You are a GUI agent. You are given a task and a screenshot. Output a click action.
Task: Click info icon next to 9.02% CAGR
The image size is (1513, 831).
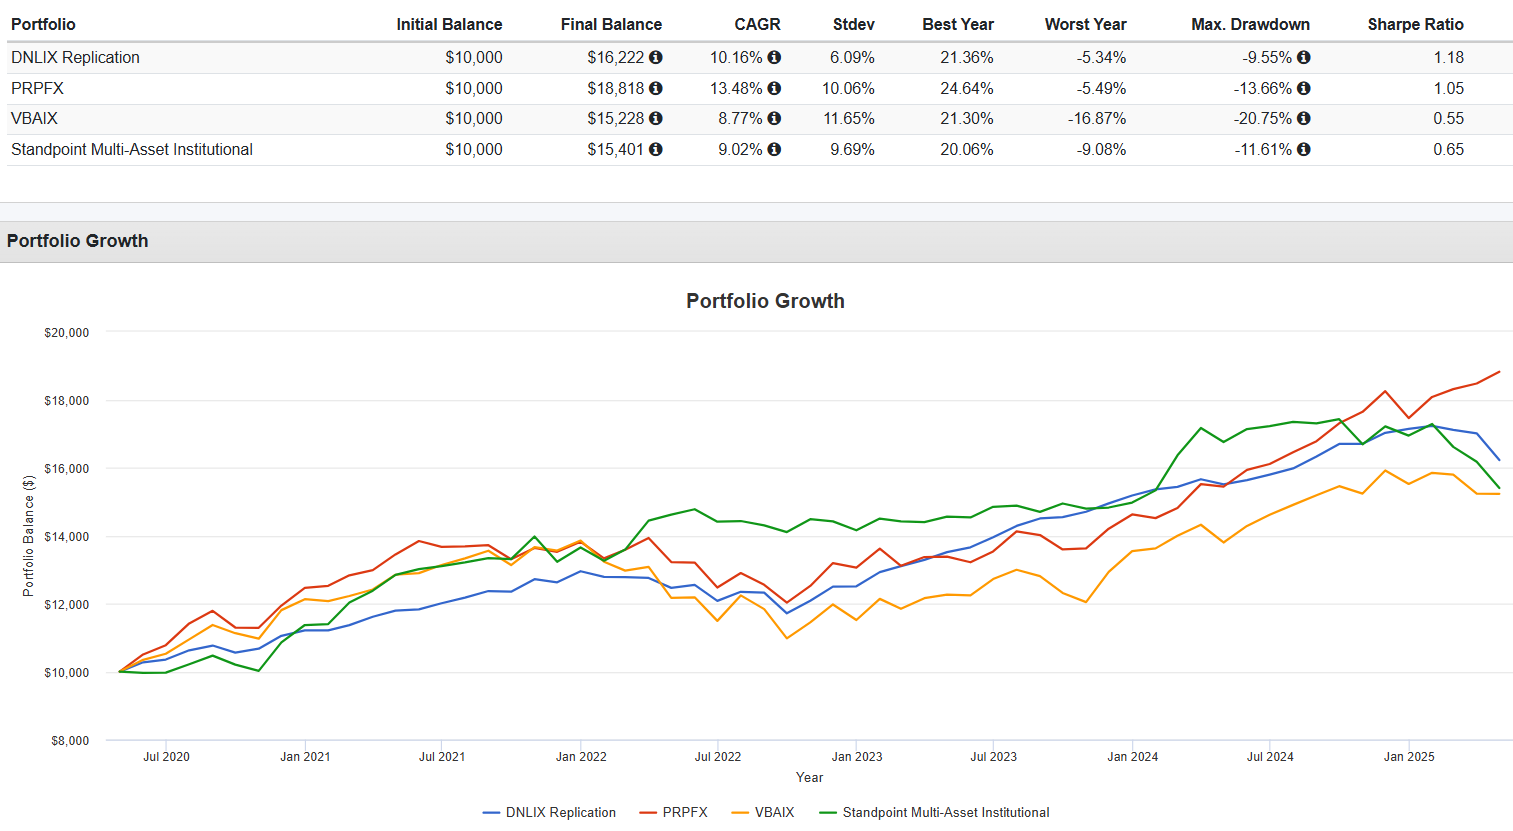(774, 149)
